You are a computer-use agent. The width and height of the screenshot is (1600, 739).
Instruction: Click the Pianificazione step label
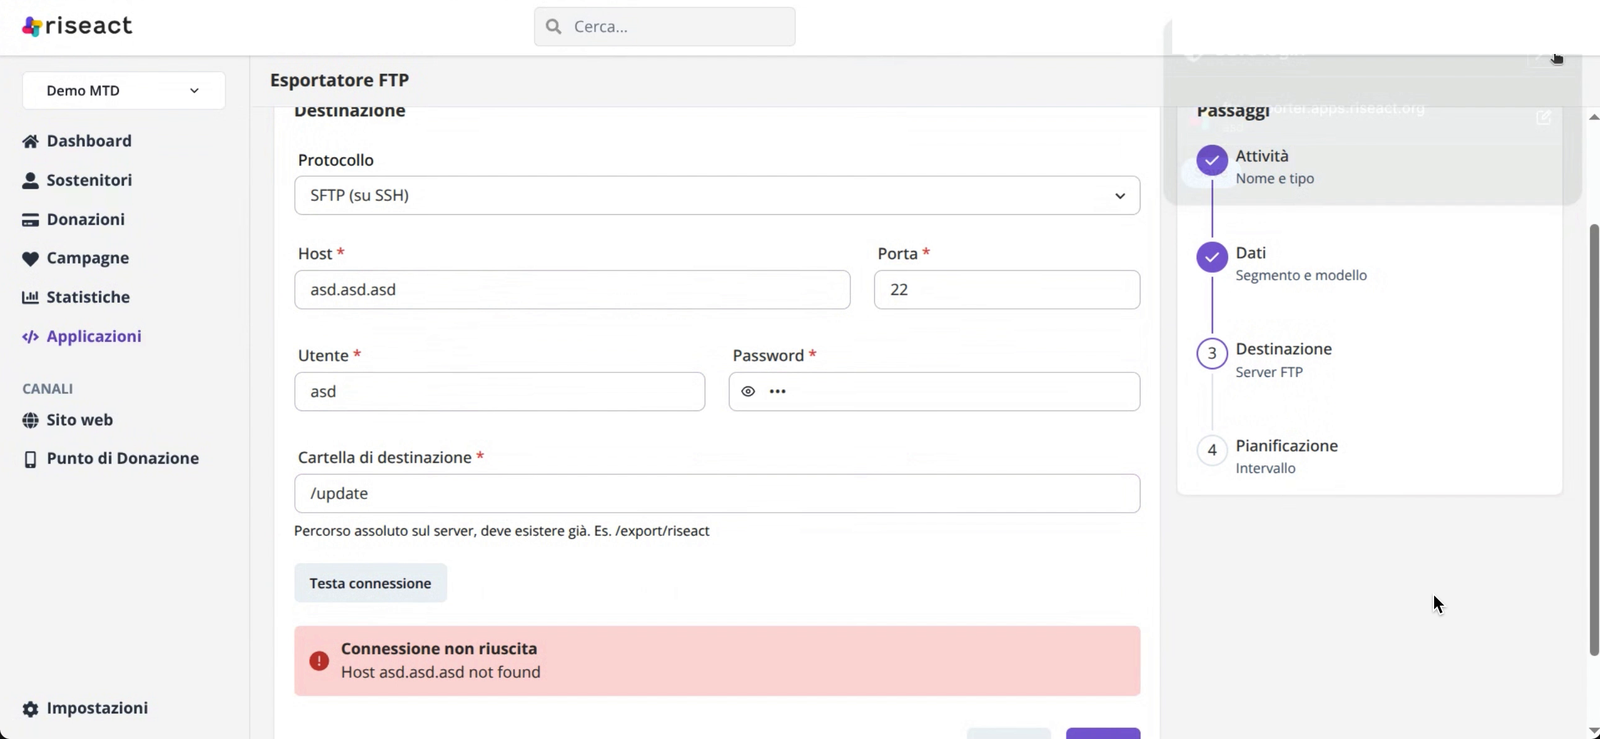pyautogui.click(x=1286, y=446)
